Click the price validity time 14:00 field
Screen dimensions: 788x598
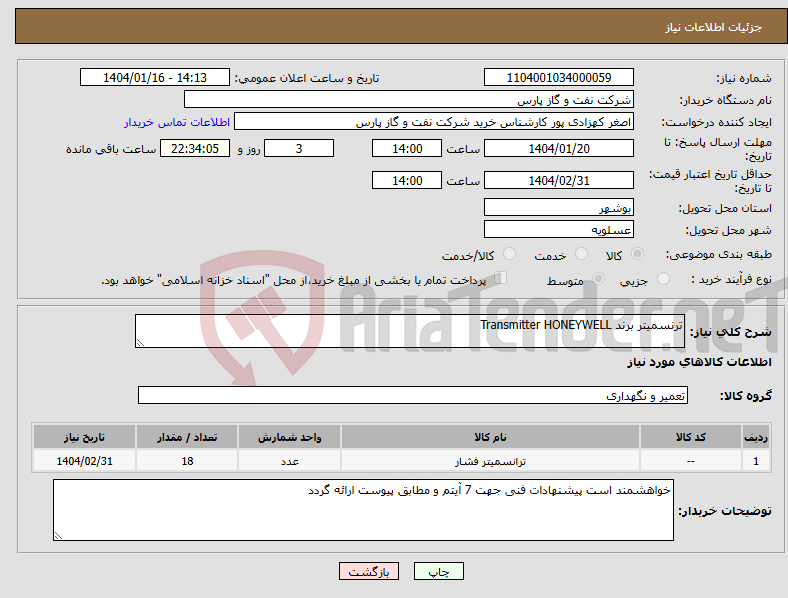click(x=407, y=180)
